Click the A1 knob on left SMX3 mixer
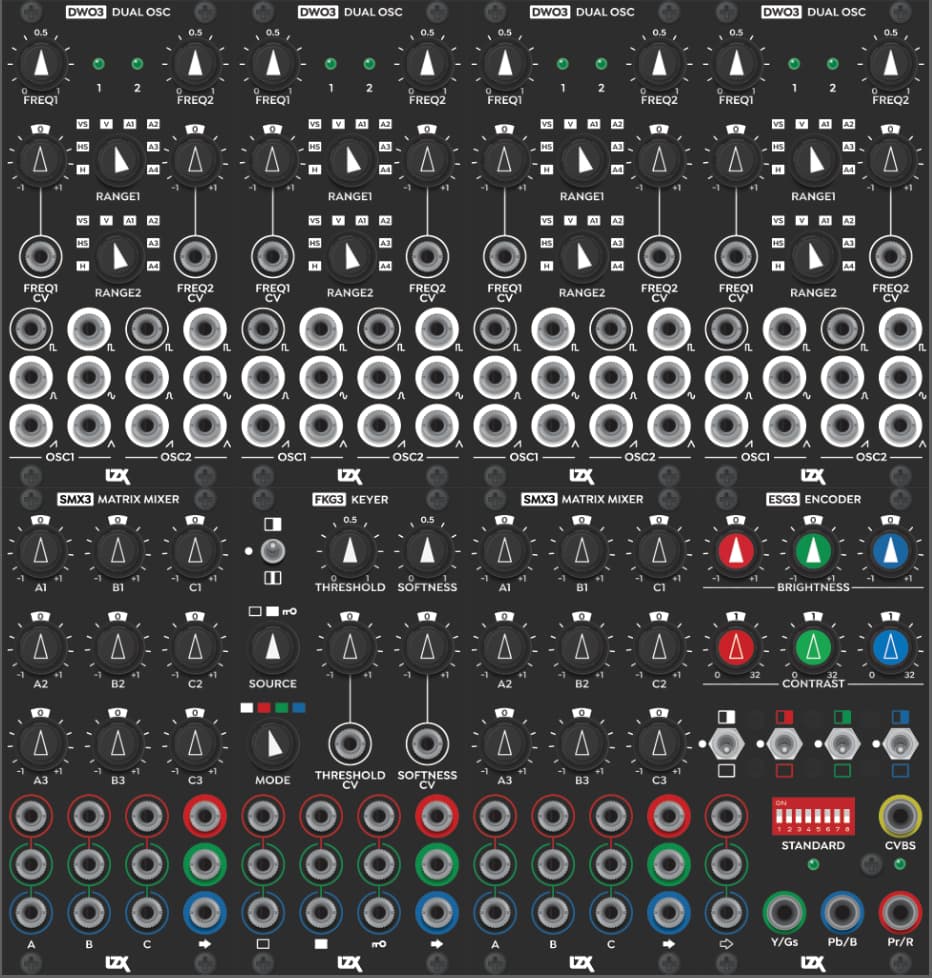 tap(41, 551)
